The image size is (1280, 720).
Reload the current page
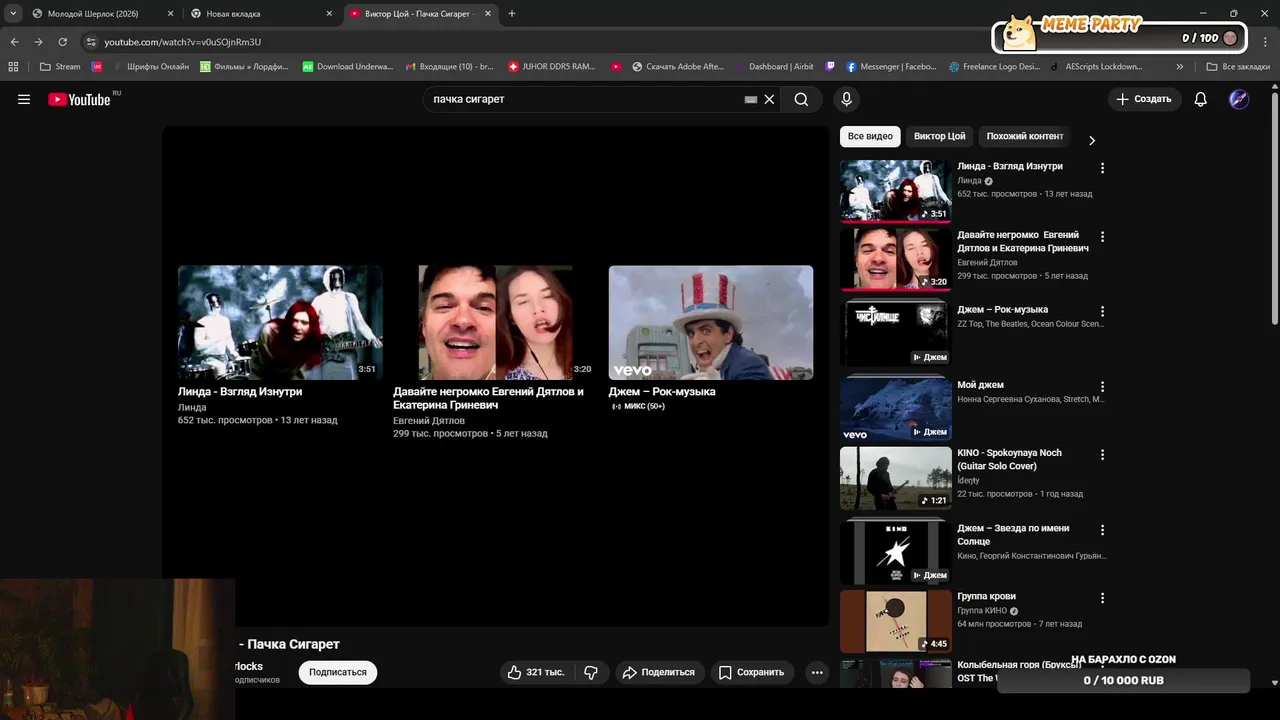(x=62, y=42)
